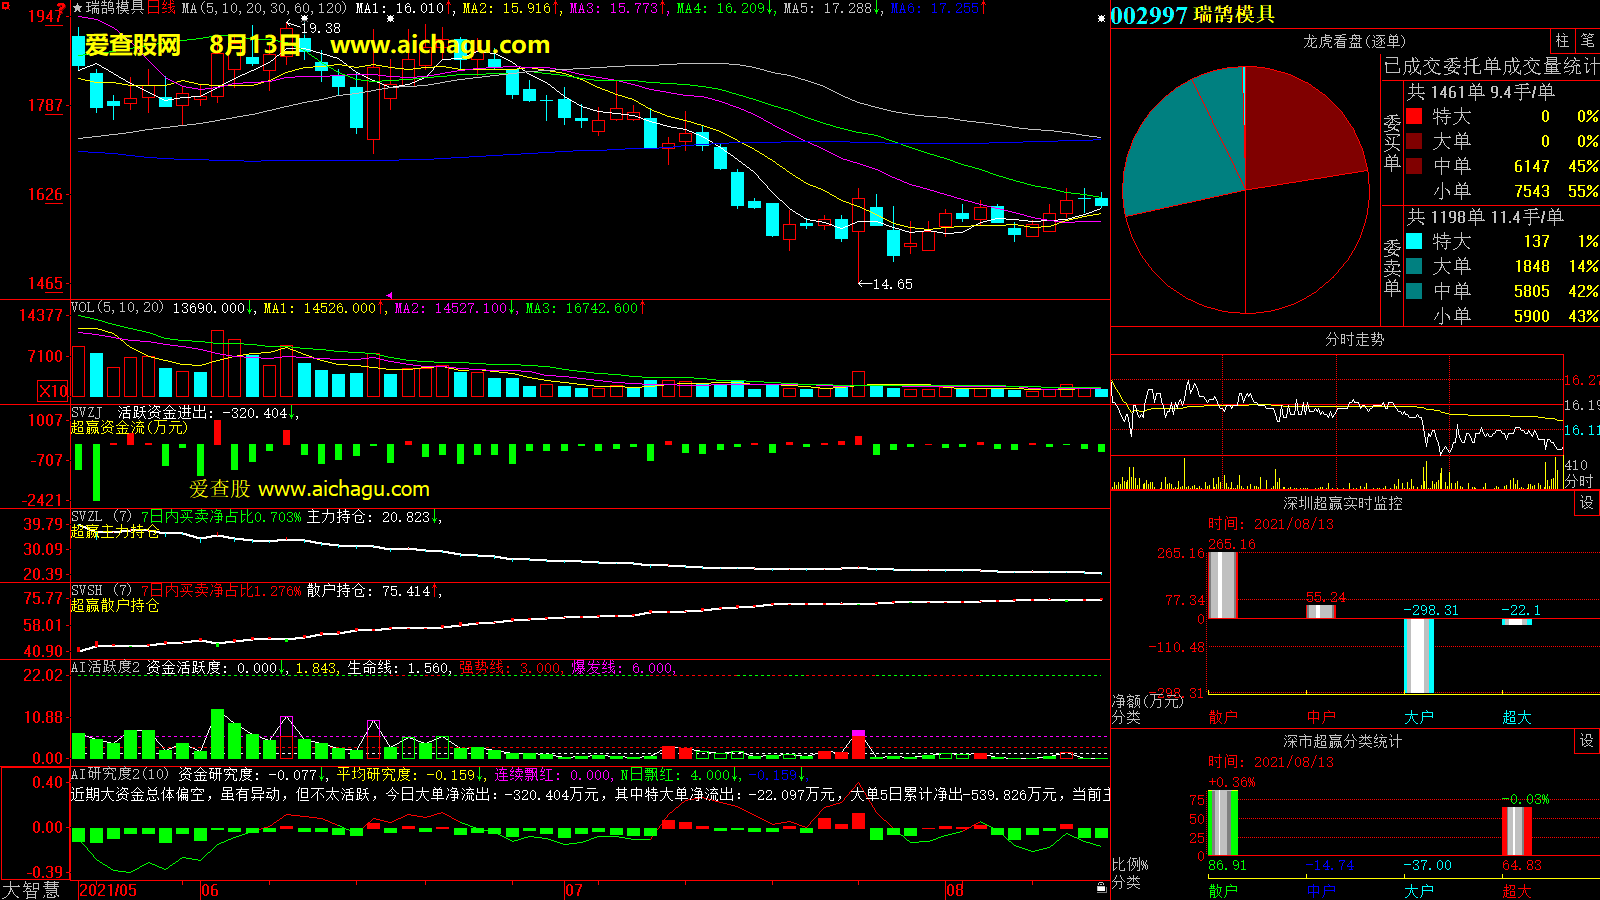This screenshot has width=1600, height=900.
Task: Click the 分时 label beside the intraday chart
Action: tap(1578, 481)
